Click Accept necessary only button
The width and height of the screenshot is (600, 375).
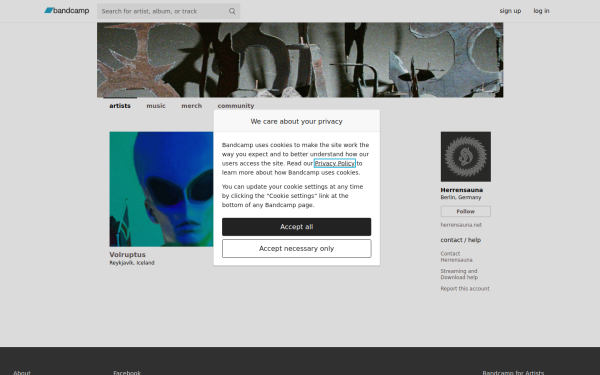(297, 249)
